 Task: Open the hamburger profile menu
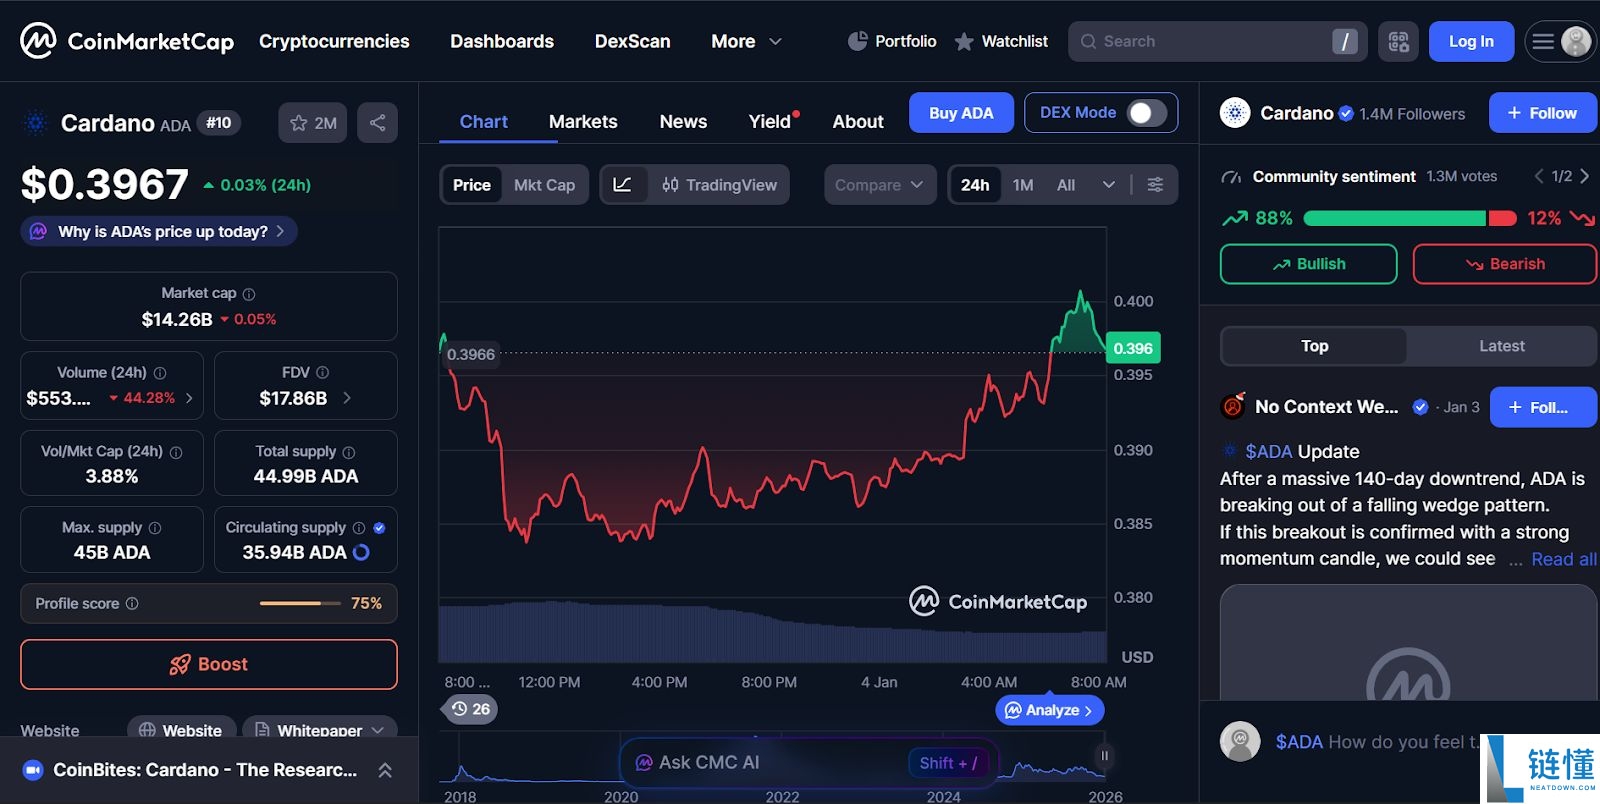[x=1560, y=42]
